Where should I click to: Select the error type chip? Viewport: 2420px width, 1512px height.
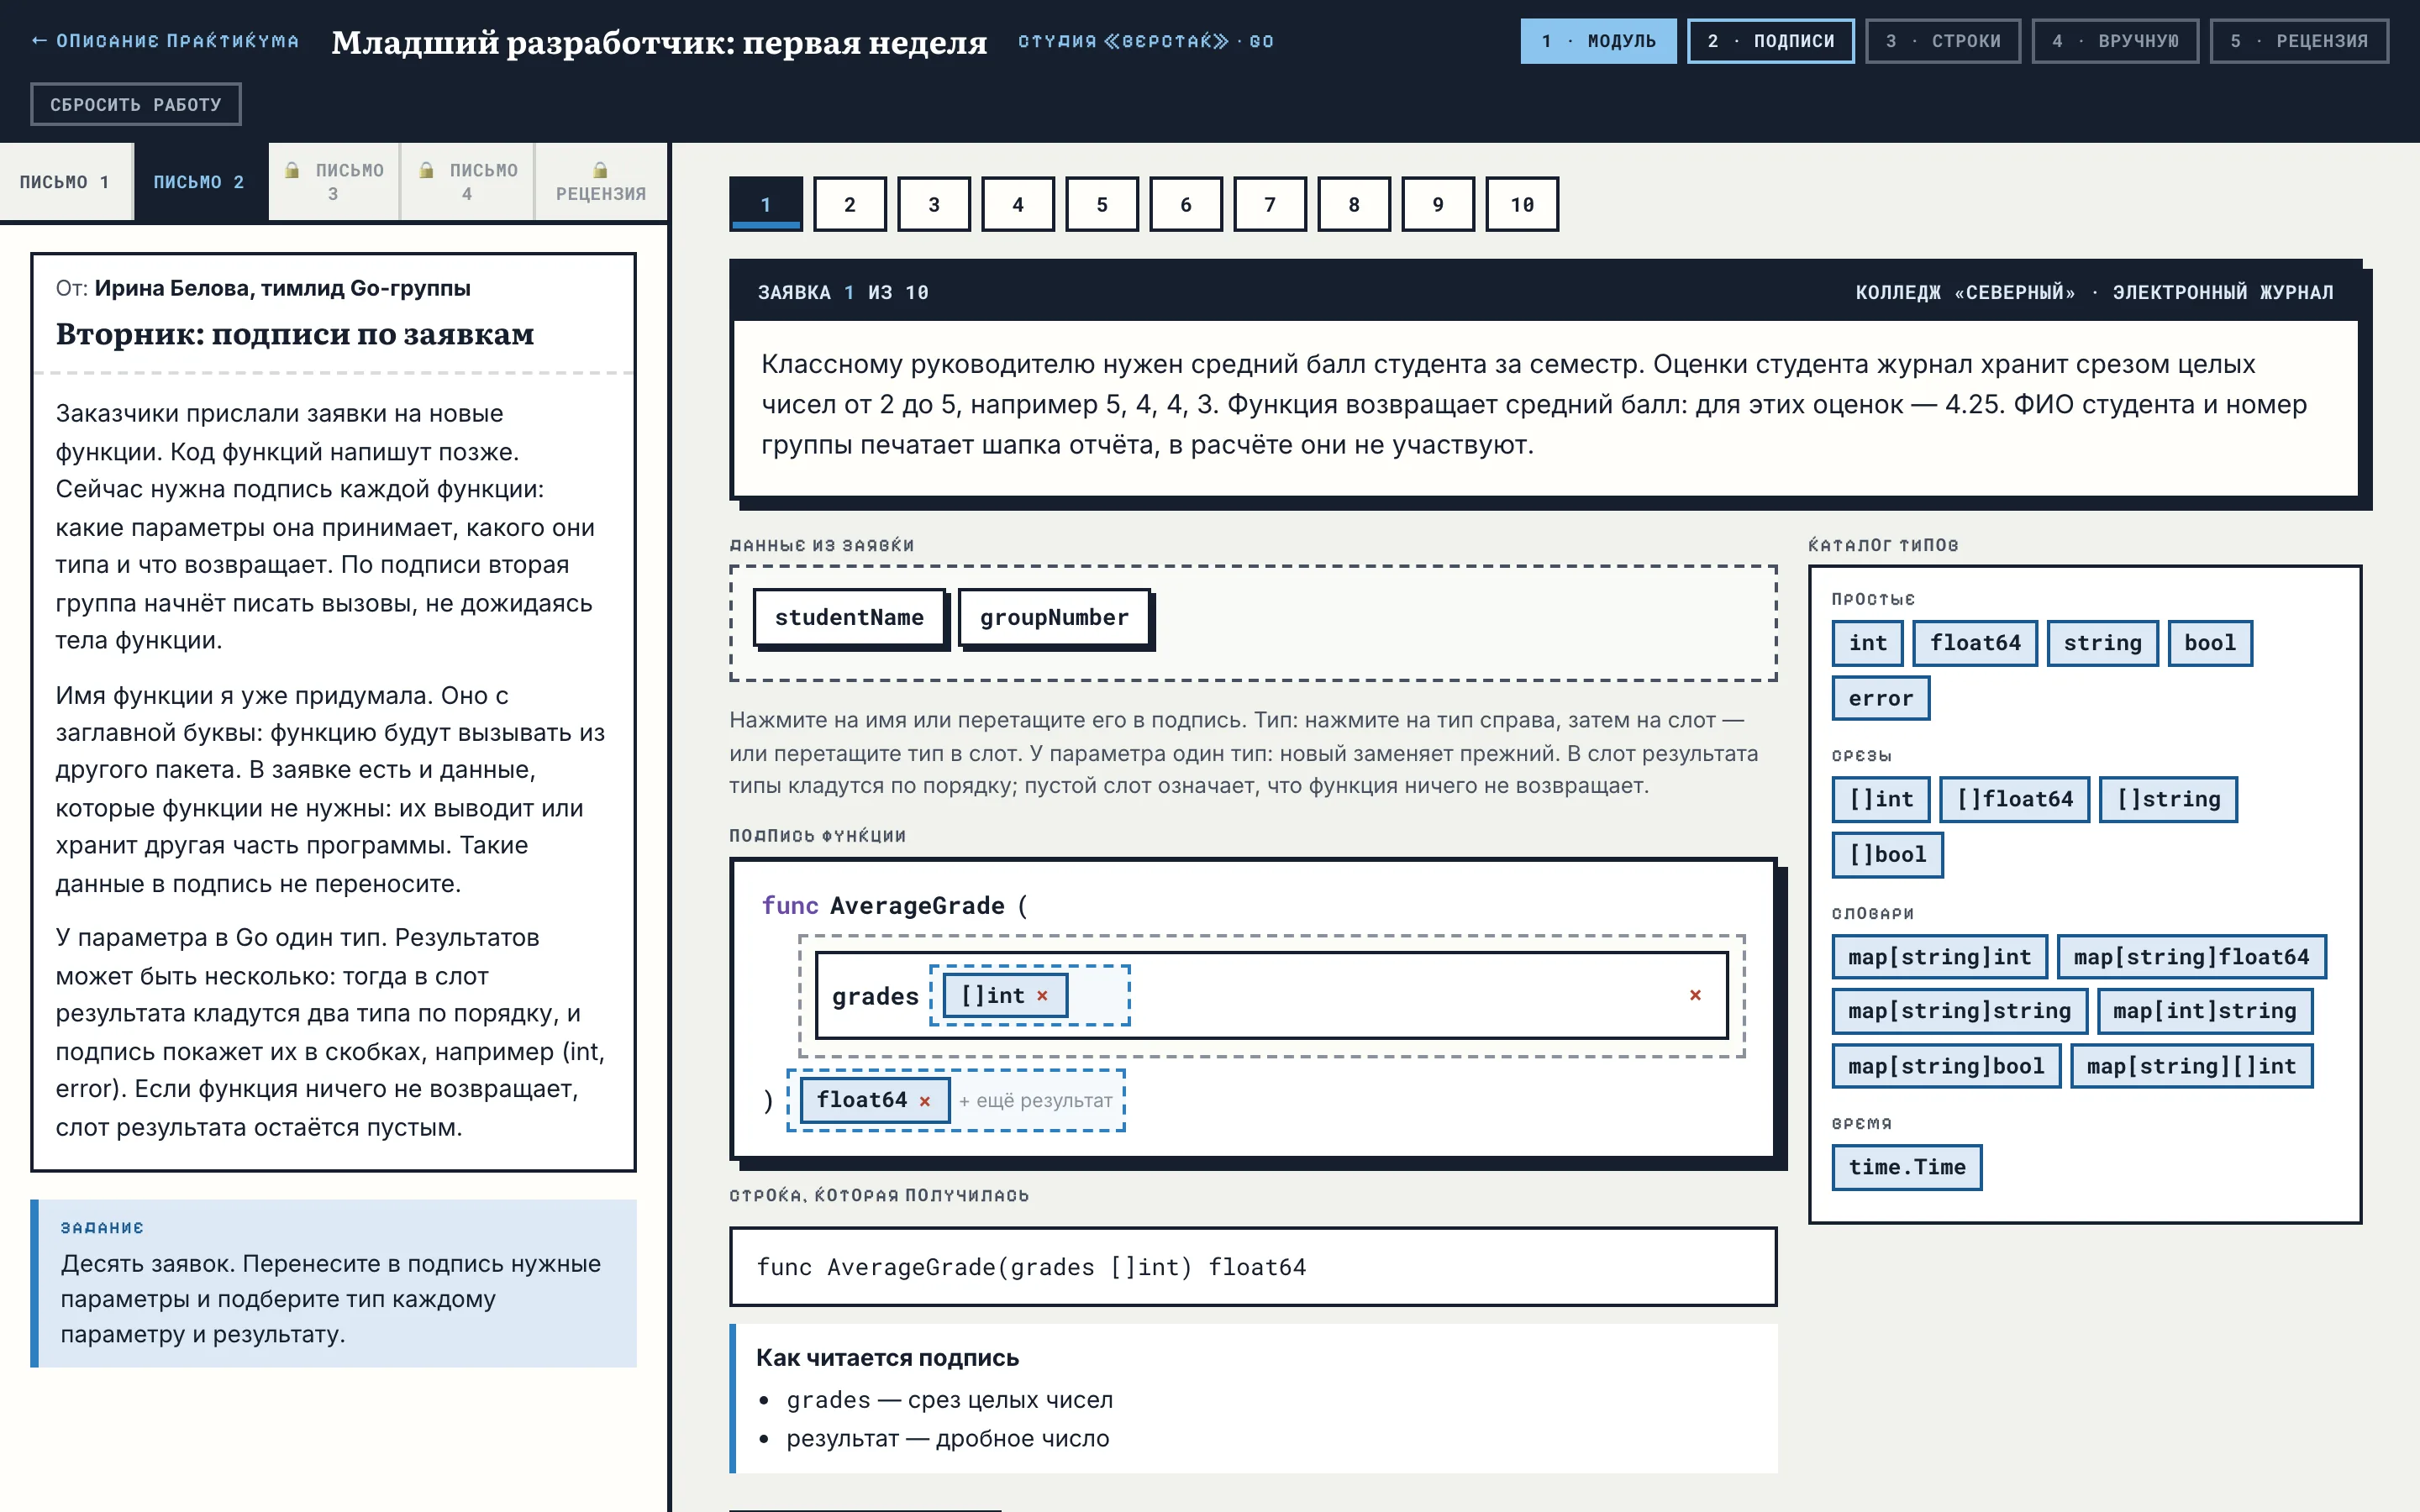[1880, 698]
